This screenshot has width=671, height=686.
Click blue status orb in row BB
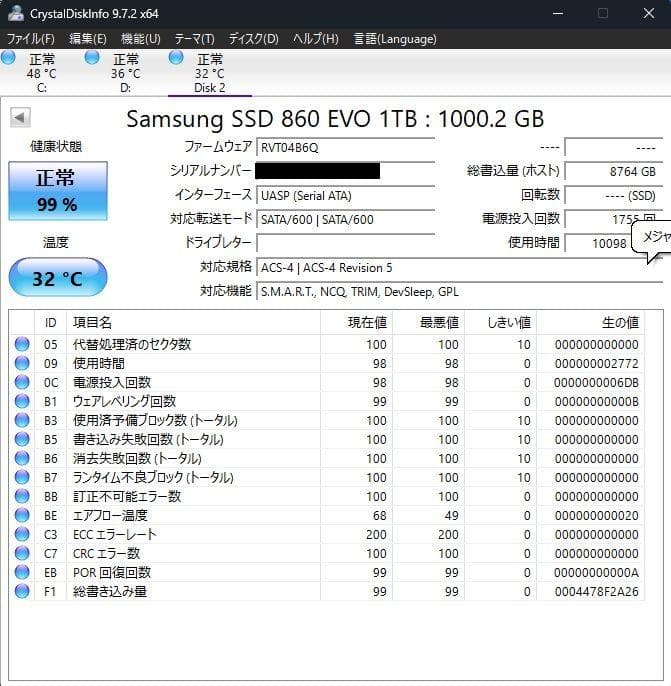click(x=22, y=497)
